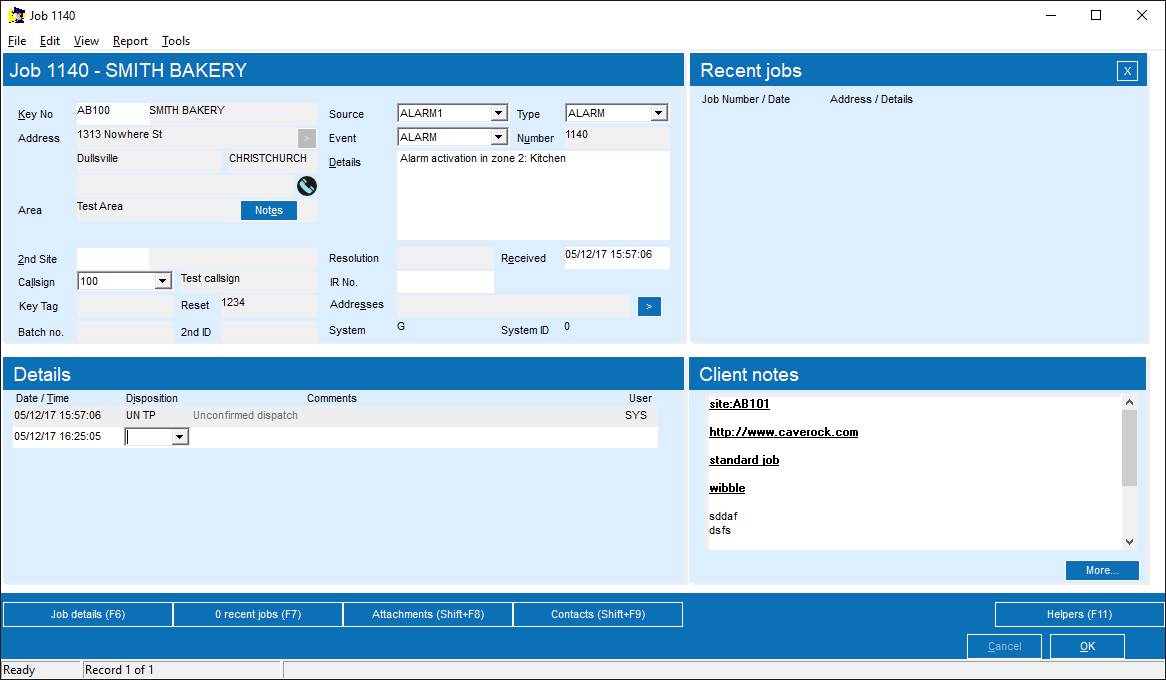Viewport: 1166px width, 680px height.
Task: Click the Number value '1140'
Action: [x=576, y=135]
